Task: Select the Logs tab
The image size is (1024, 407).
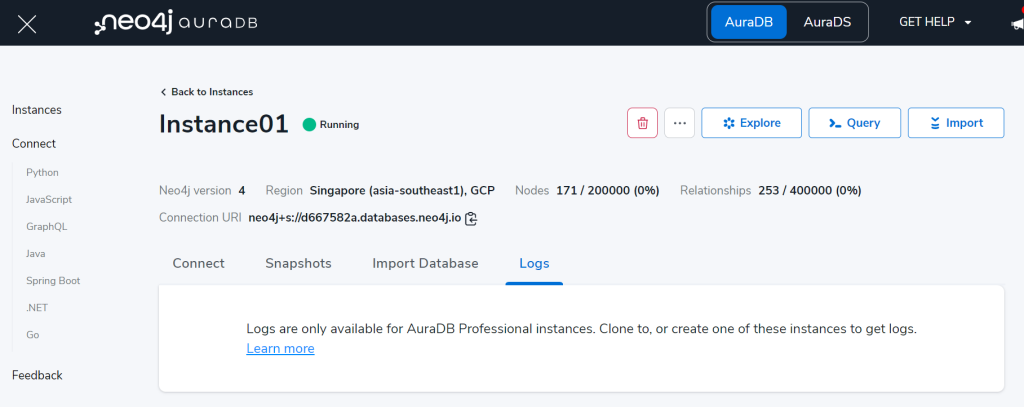Action: pyautogui.click(x=534, y=263)
